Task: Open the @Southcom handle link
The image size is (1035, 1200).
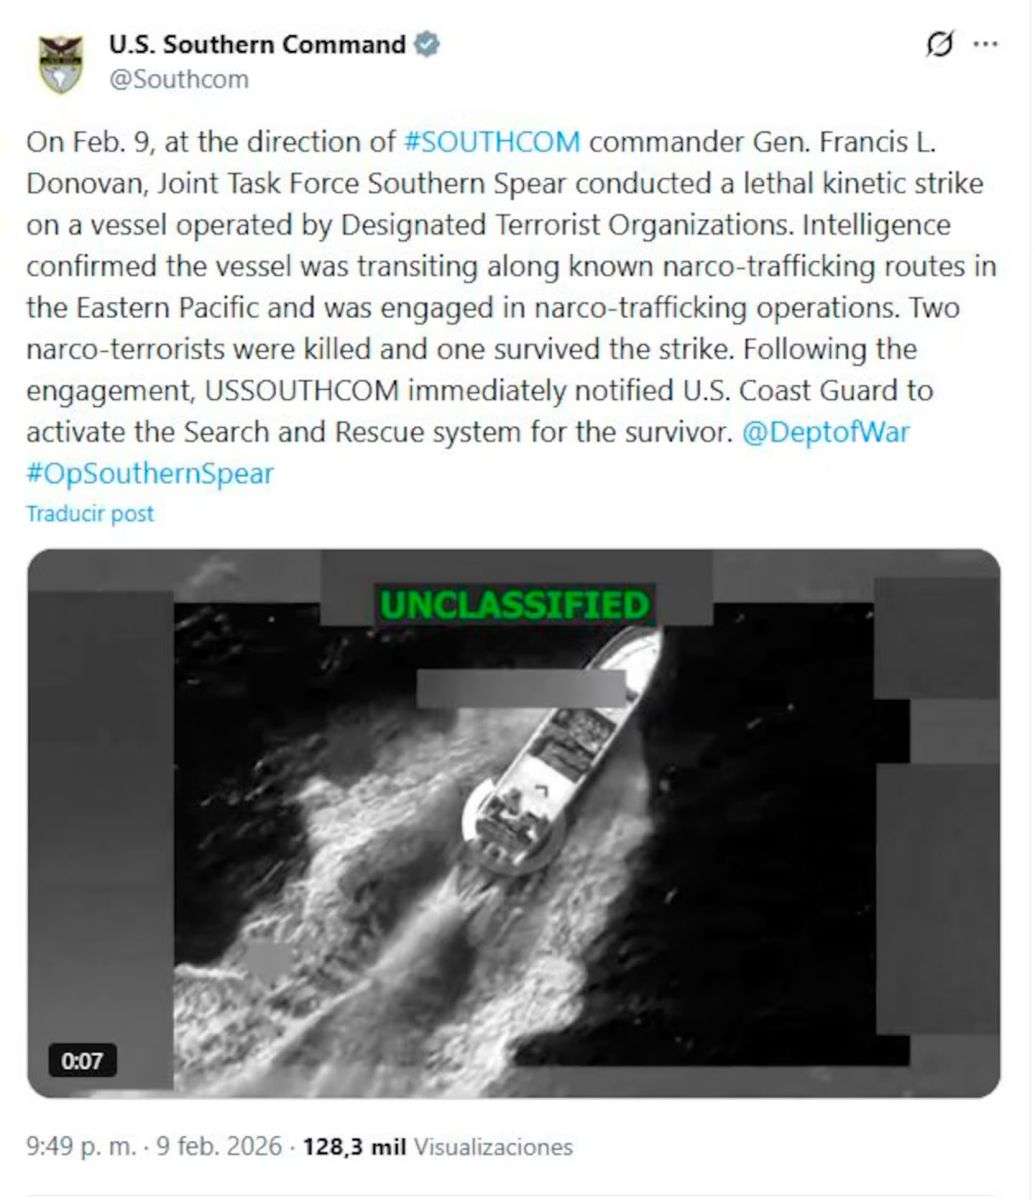Action: click(x=178, y=80)
